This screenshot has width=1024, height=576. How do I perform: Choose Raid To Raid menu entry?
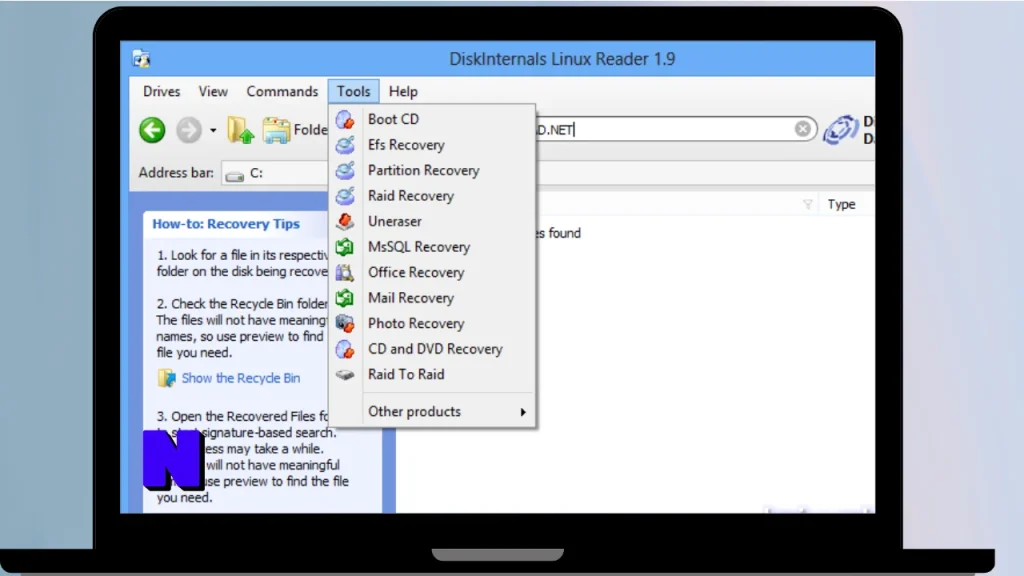click(433, 374)
